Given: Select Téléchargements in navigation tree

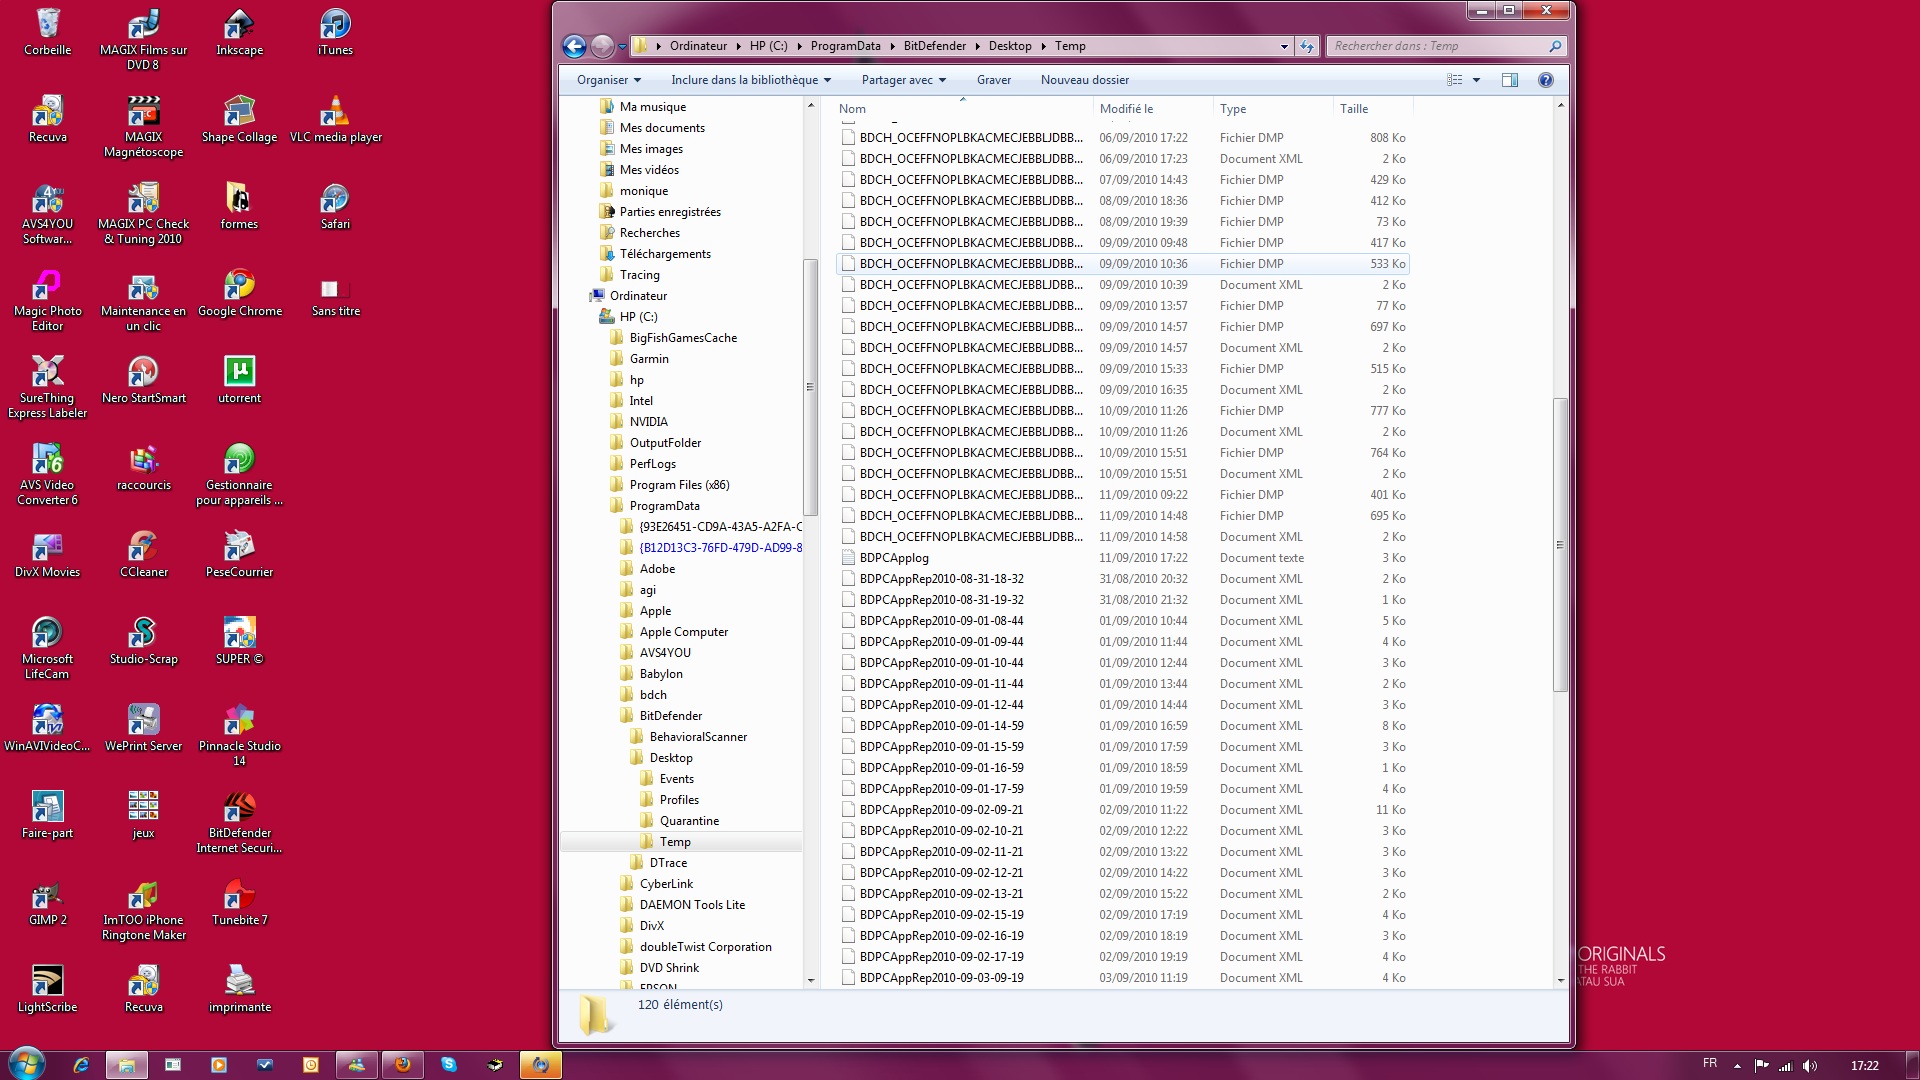Looking at the screenshot, I should pyautogui.click(x=665, y=254).
